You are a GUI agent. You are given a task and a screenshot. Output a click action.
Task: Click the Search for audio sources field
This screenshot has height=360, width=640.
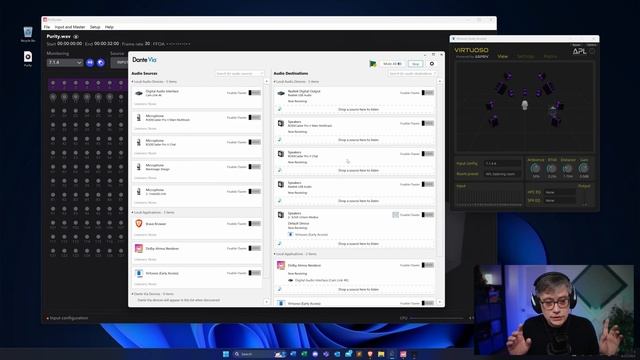click(x=240, y=73)
